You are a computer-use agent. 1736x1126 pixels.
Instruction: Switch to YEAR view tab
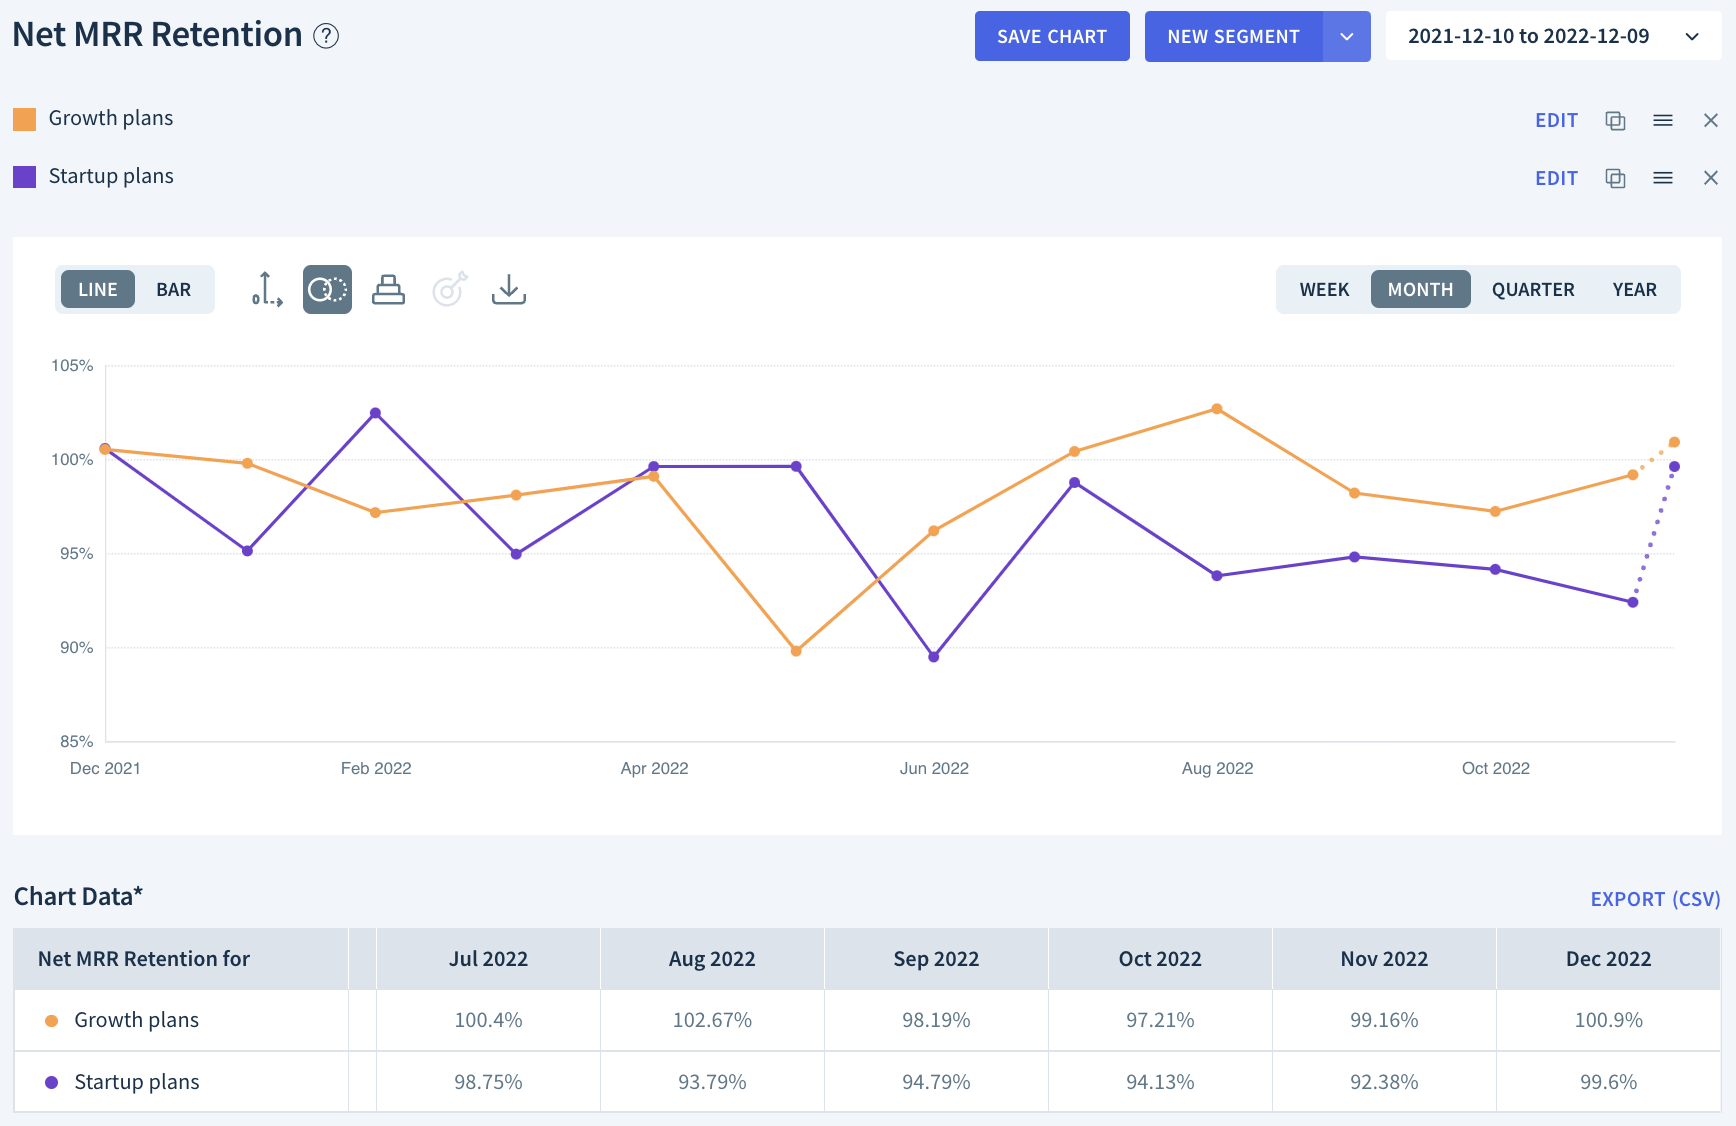click(1634, 289)
